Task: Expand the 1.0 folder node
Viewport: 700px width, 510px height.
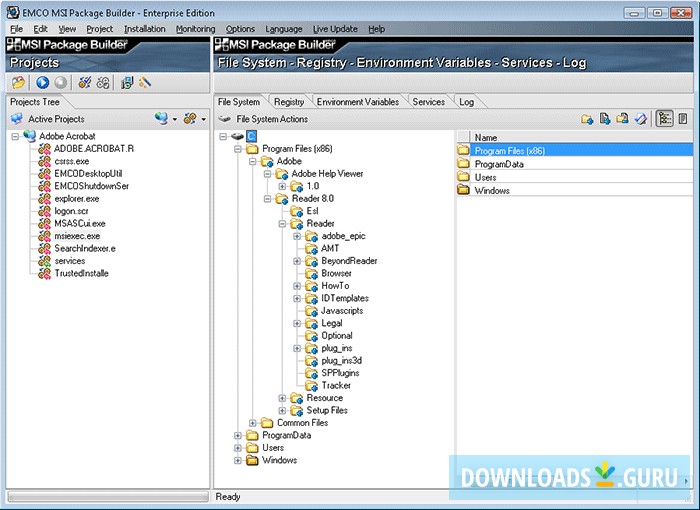Action: tap(282, 186)
